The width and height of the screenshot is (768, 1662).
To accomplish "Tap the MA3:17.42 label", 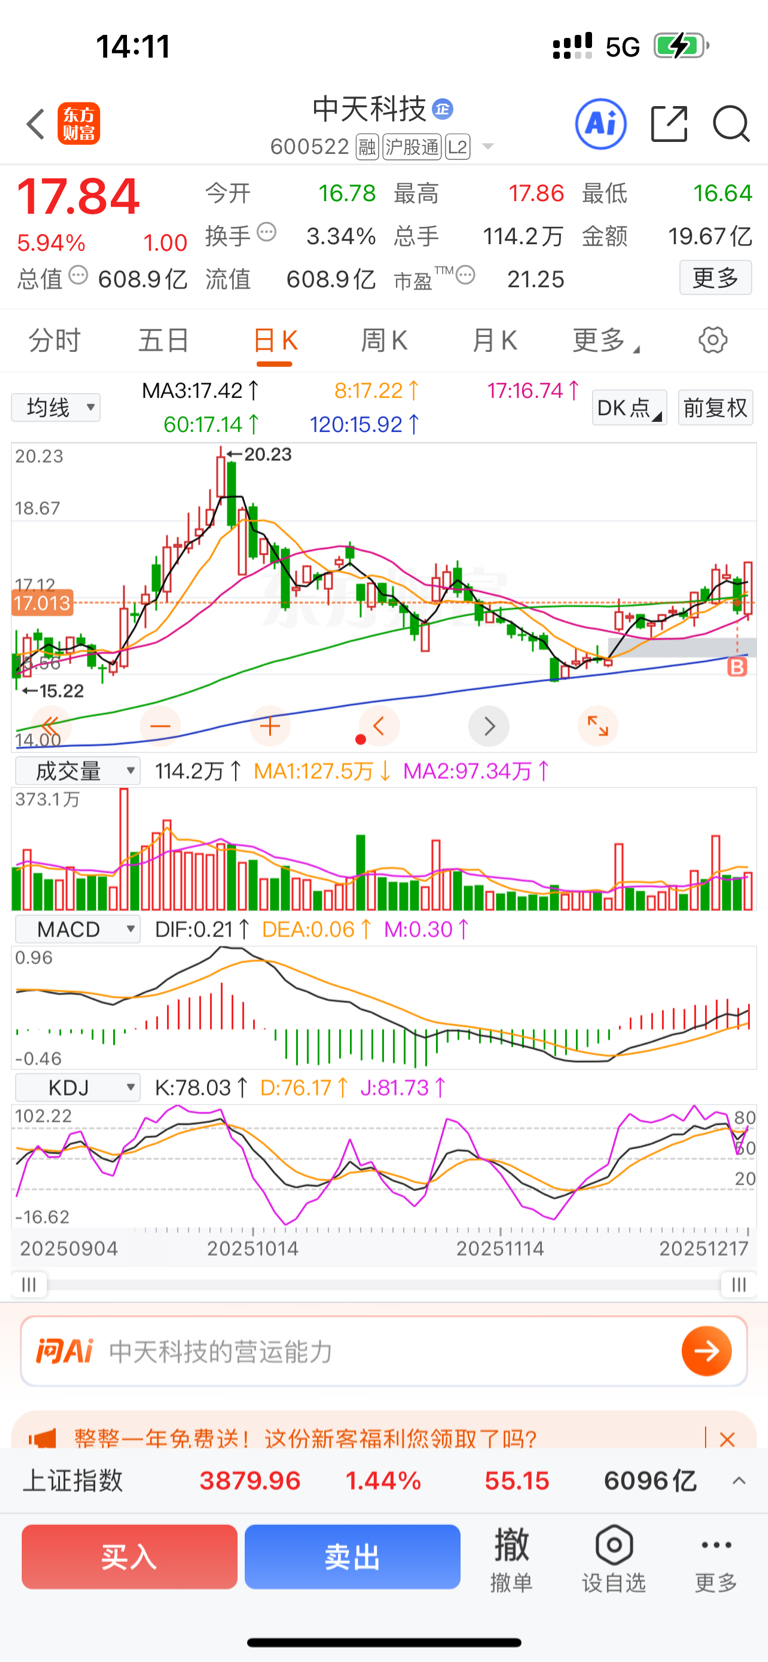I will pyautogui.click(x=200, y=391).
